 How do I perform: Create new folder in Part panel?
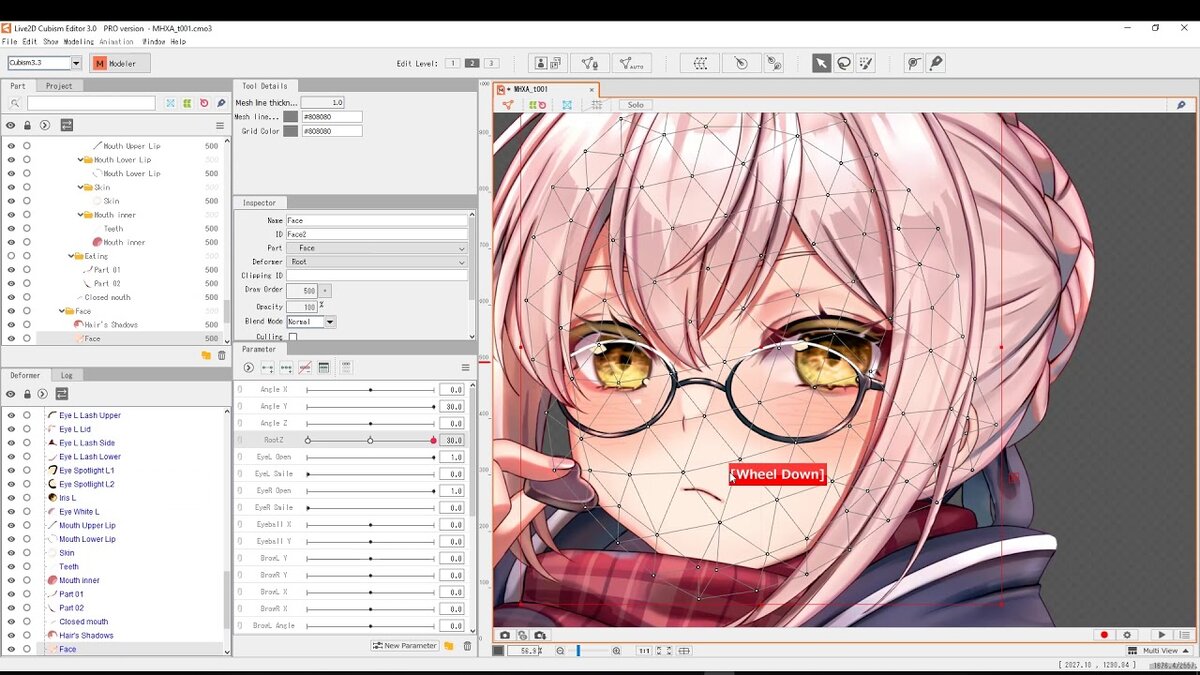click(206, 355)
